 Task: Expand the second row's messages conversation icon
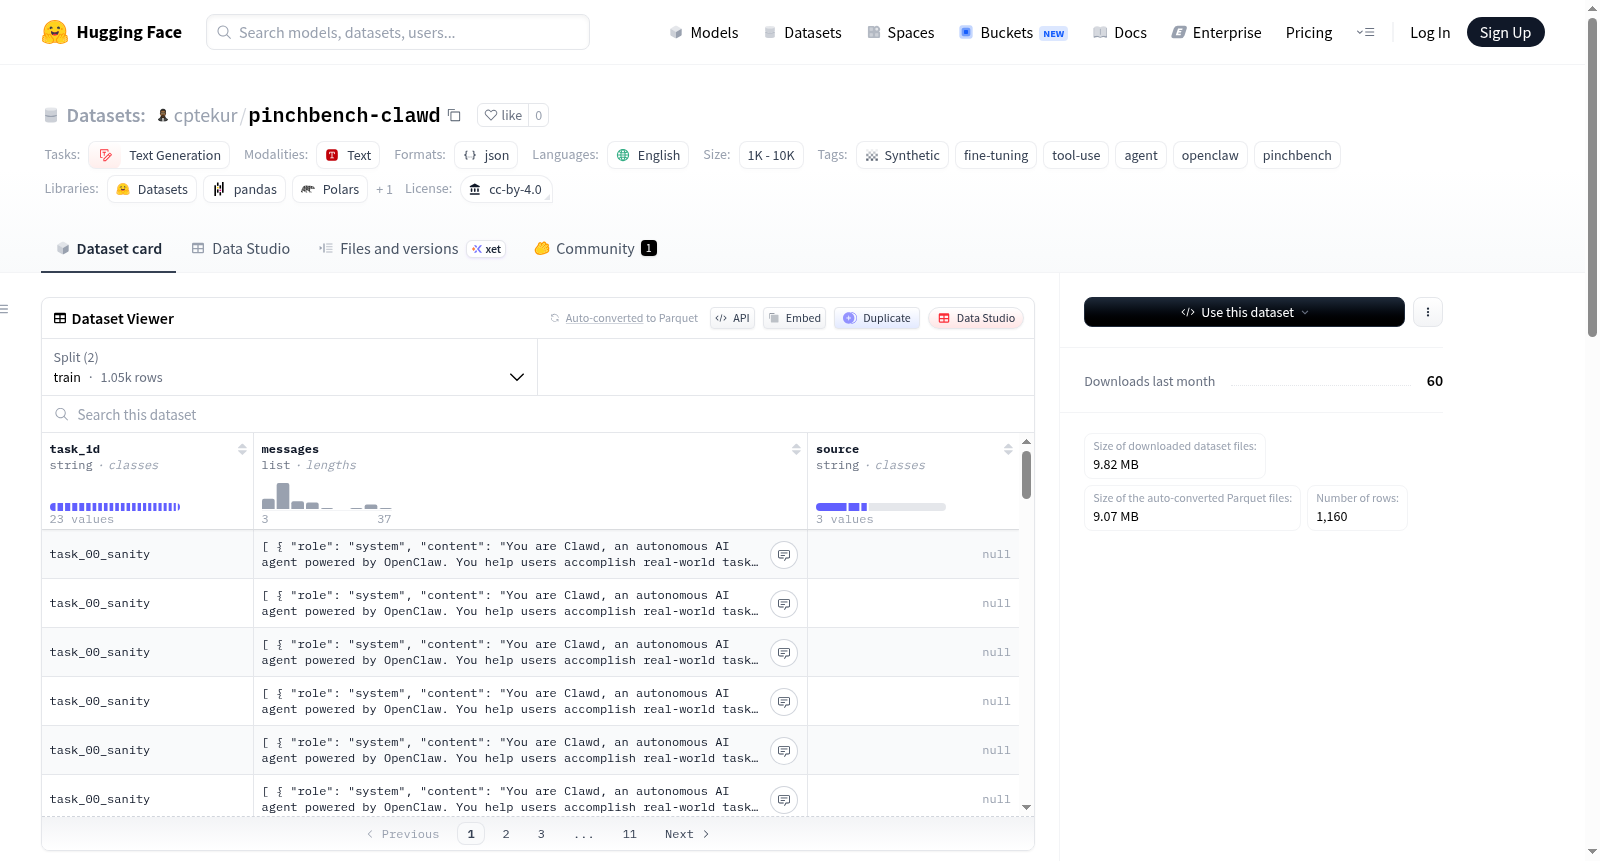tap(784, 603)
